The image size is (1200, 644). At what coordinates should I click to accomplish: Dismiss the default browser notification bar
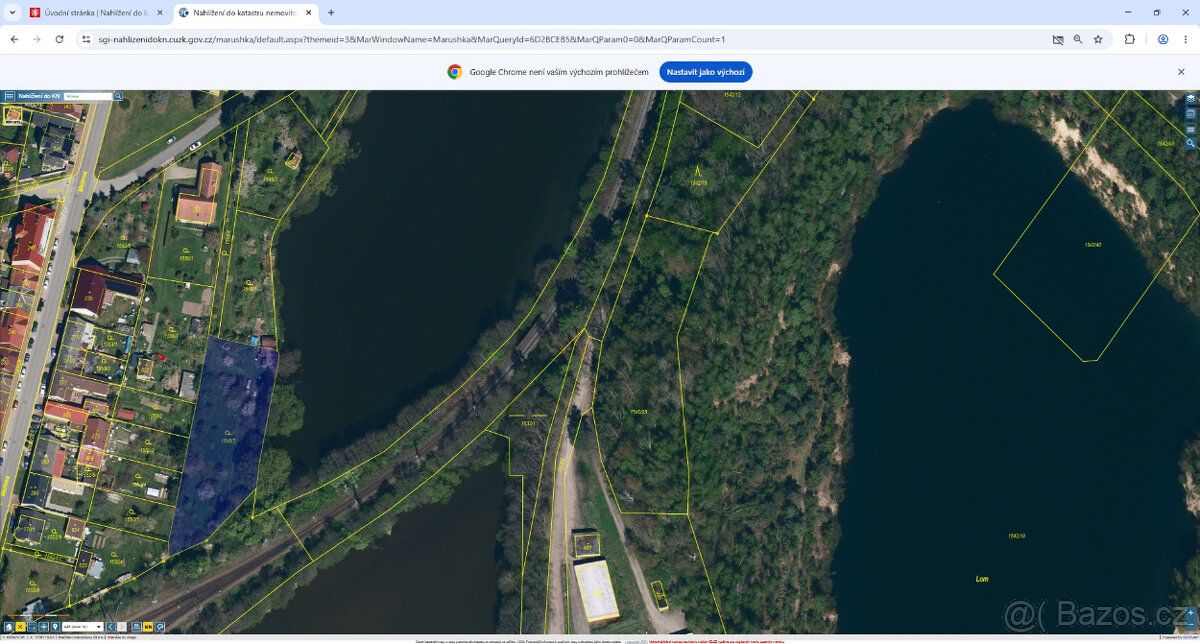pos(1180,72)
